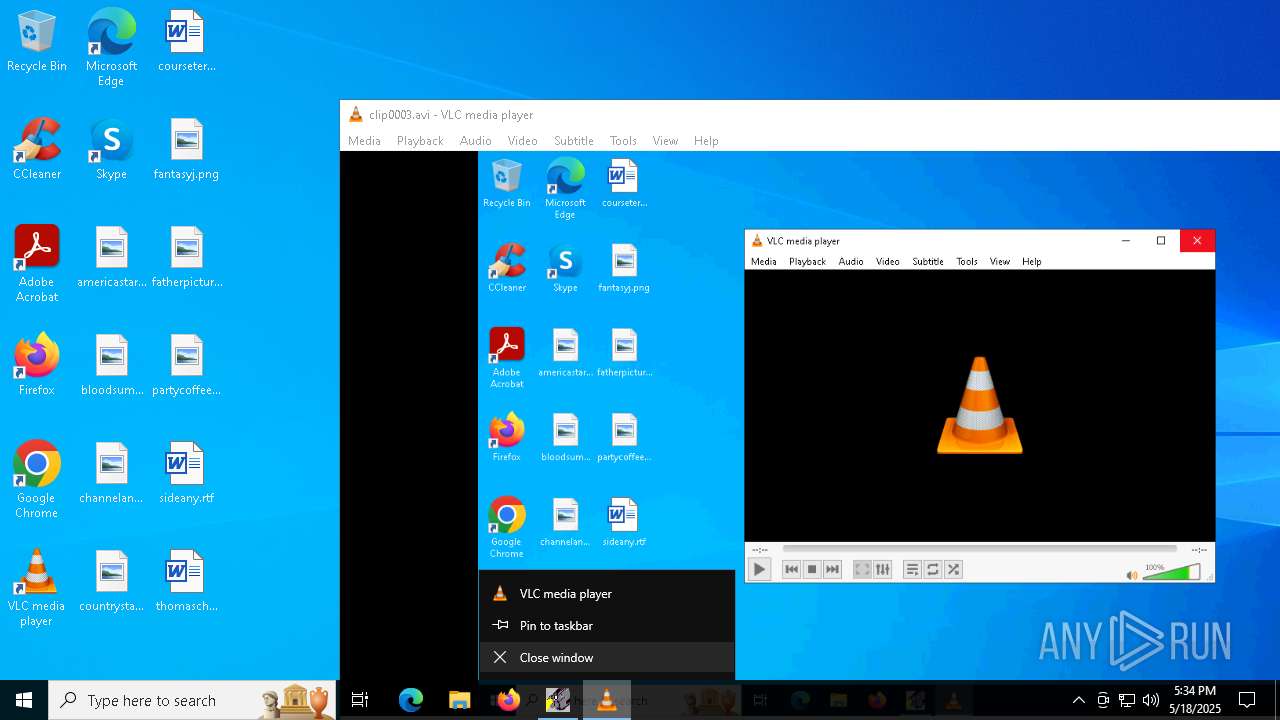Open the Video menu in clip0003.avi window
This screenshot has width=1280, height=720.
(522, 141)
